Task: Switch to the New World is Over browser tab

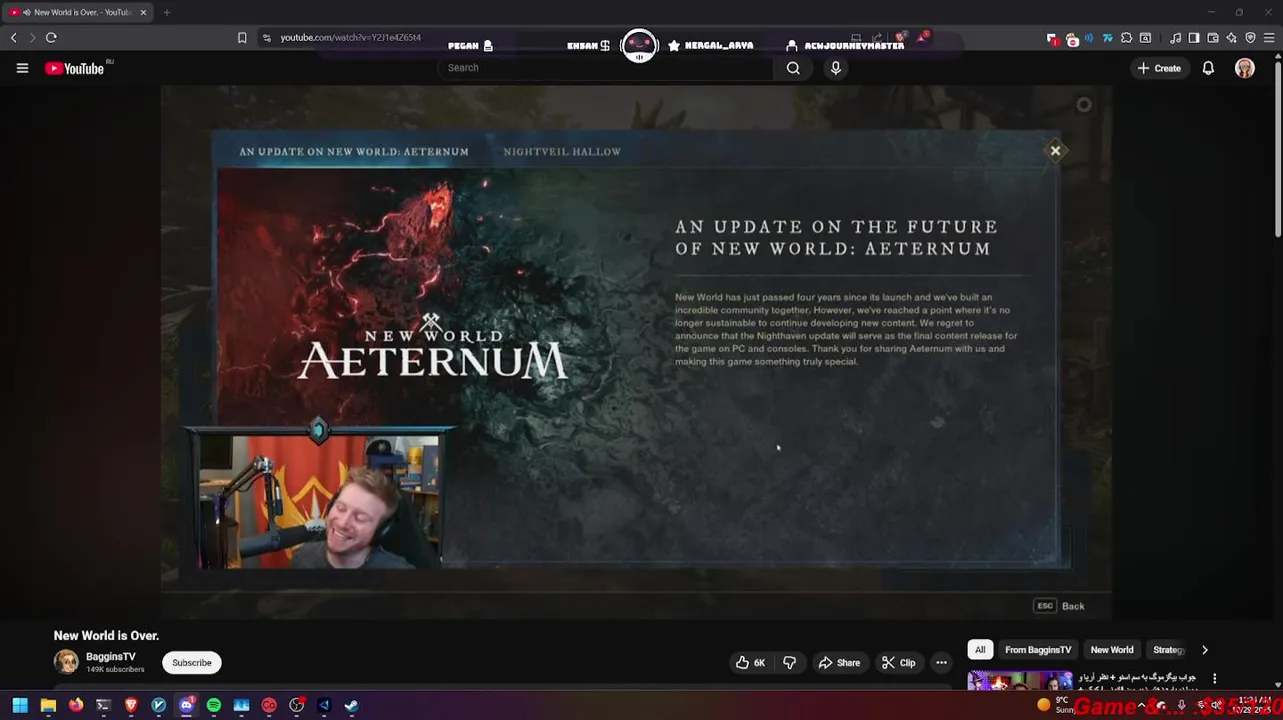Action: coord(78,12)
